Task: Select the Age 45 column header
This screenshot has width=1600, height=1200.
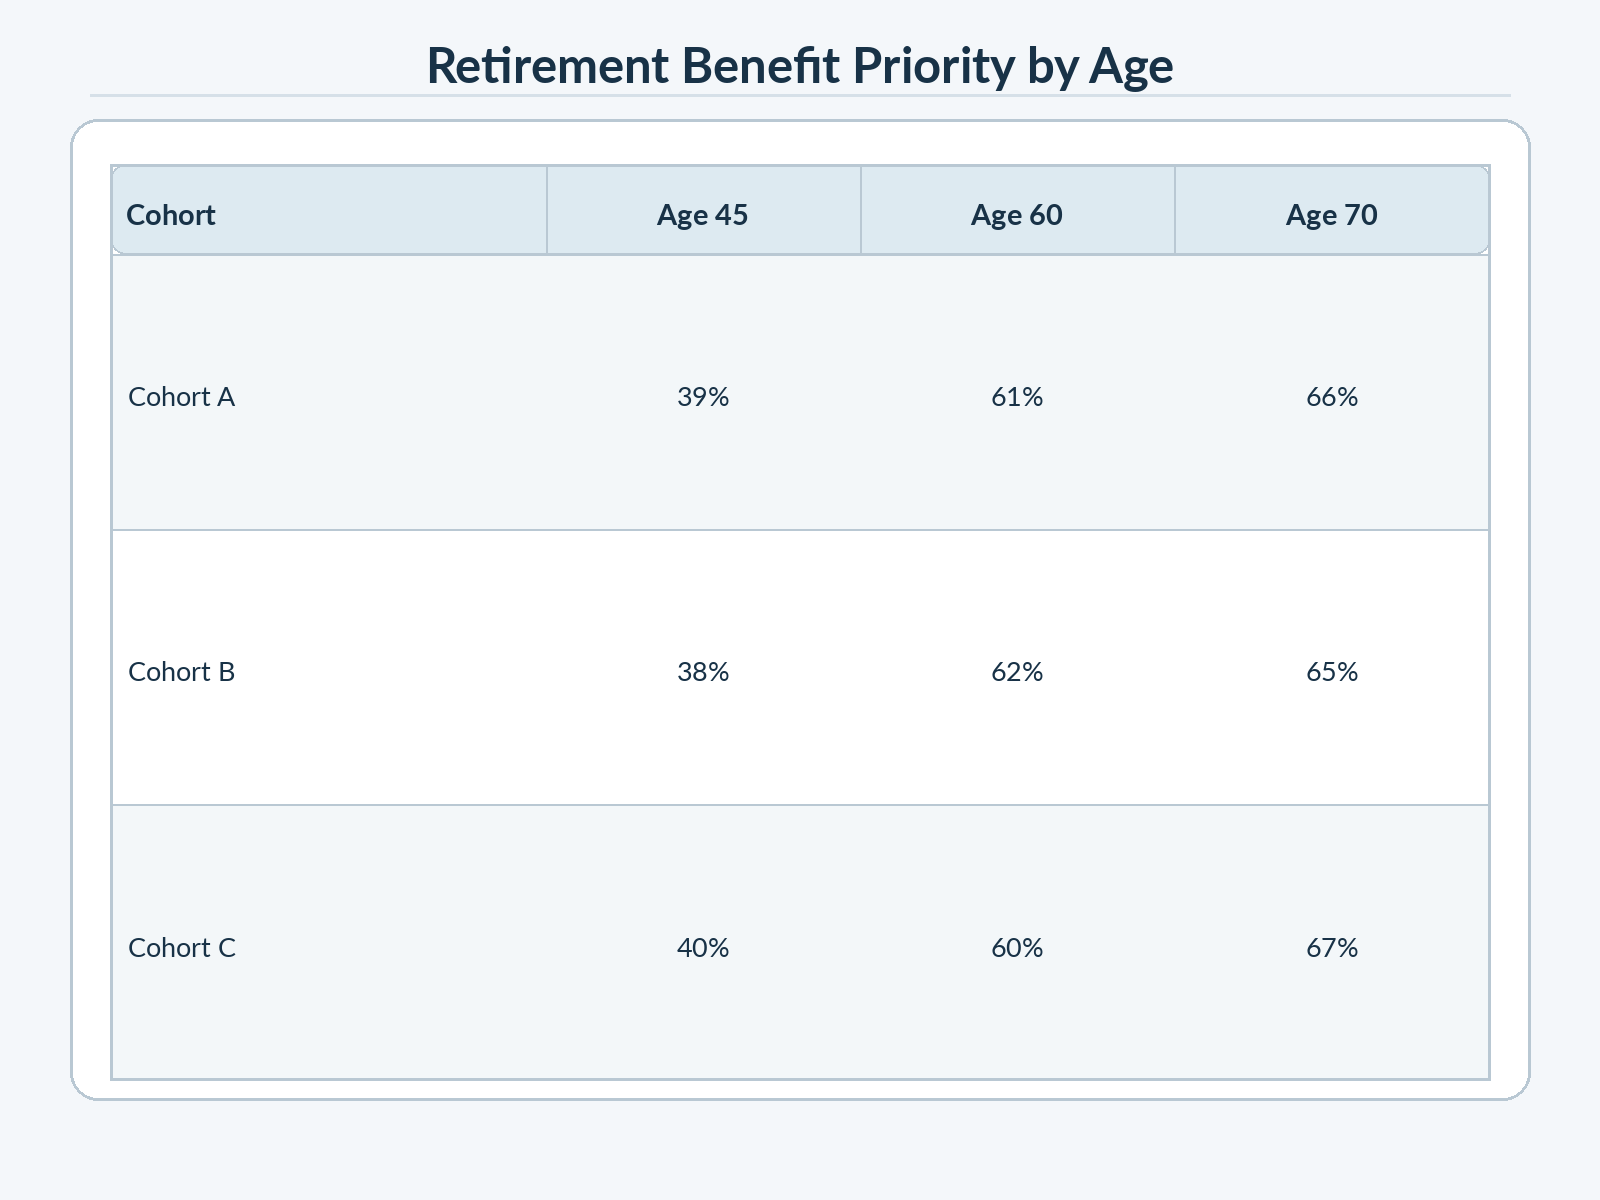Action: [704, 211]
